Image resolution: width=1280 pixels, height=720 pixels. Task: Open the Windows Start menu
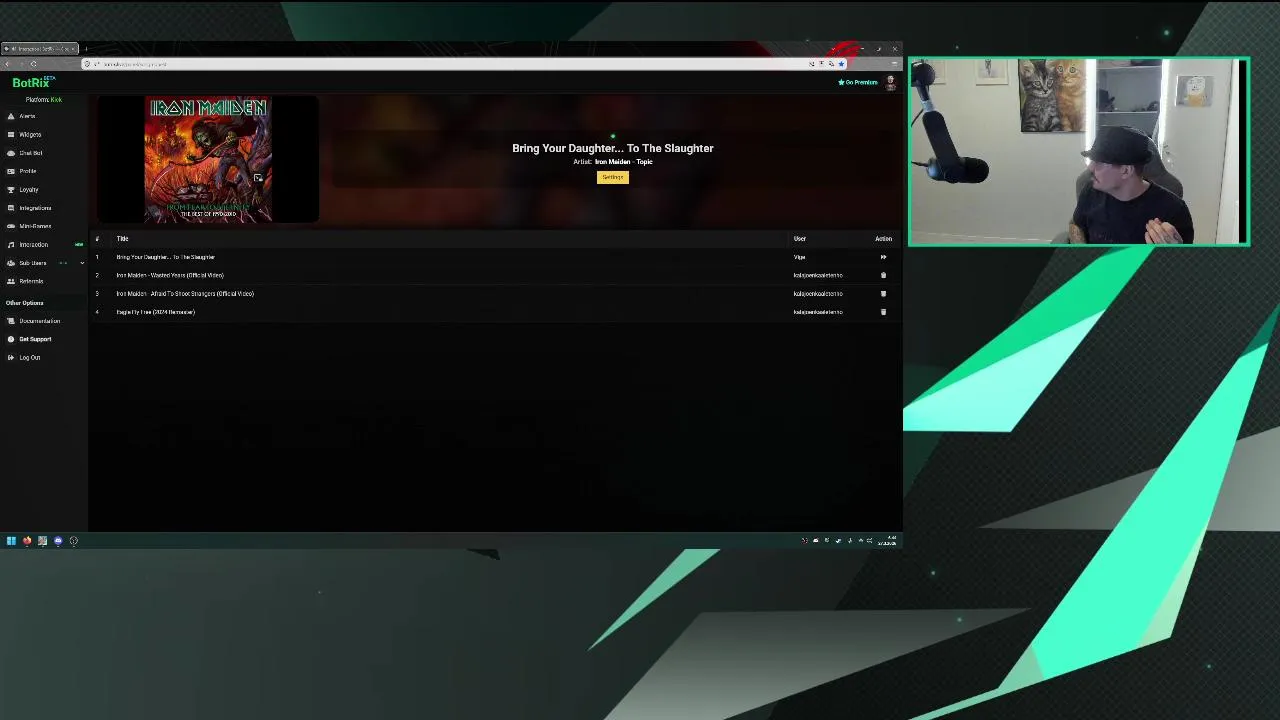(11, 541)
